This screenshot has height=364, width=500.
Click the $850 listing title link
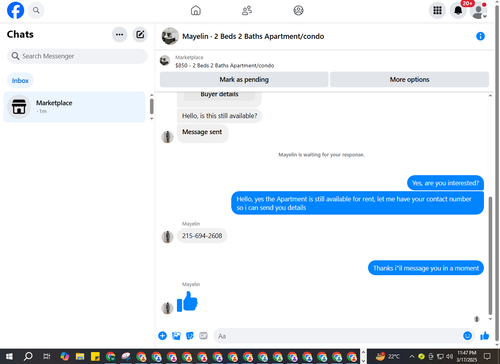(x=225, y=65)
